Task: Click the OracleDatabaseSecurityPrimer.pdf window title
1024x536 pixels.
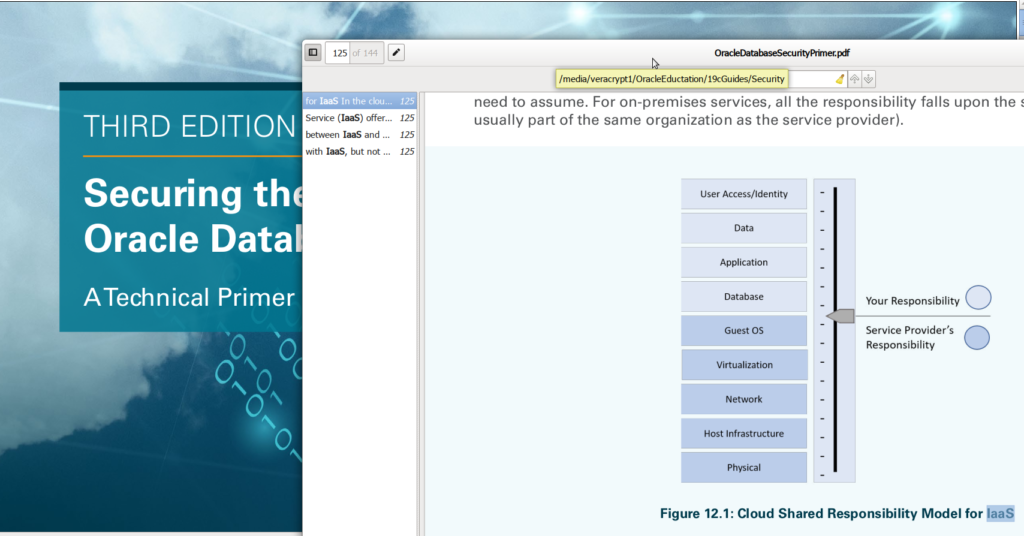Action: coord(782,53)
